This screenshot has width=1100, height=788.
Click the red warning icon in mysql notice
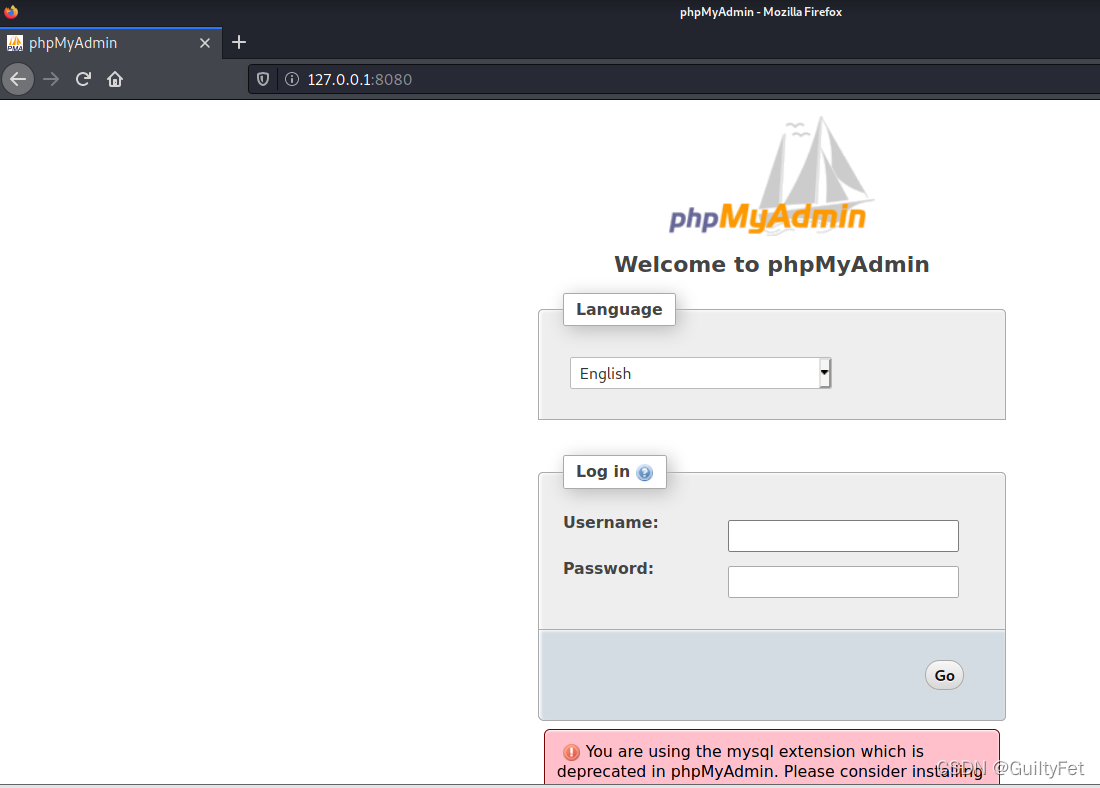coord(571,752)
